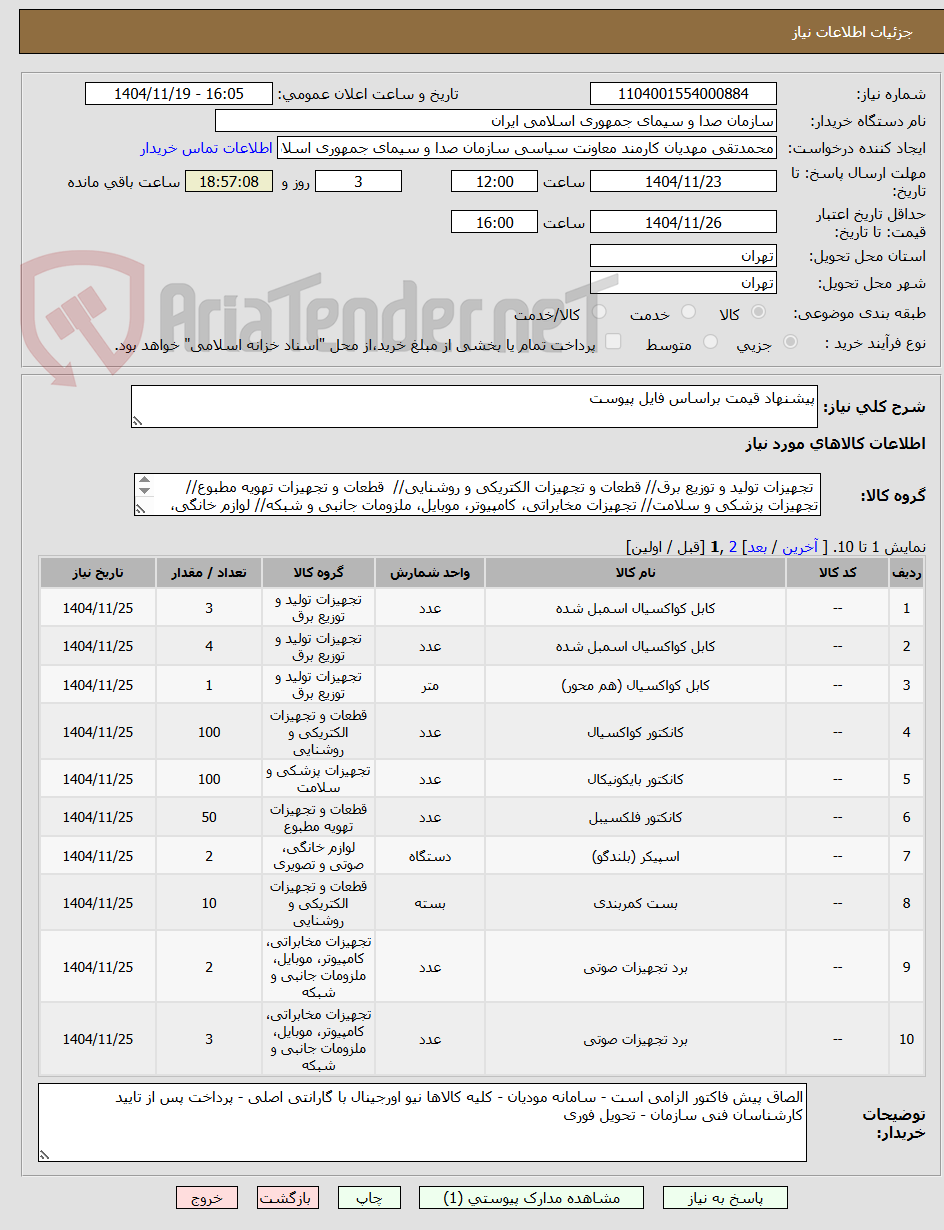Click کانکتور بایکونیکال item name
The width and height of the screenshot is (944, 1230).
click(x=635, y=779)
